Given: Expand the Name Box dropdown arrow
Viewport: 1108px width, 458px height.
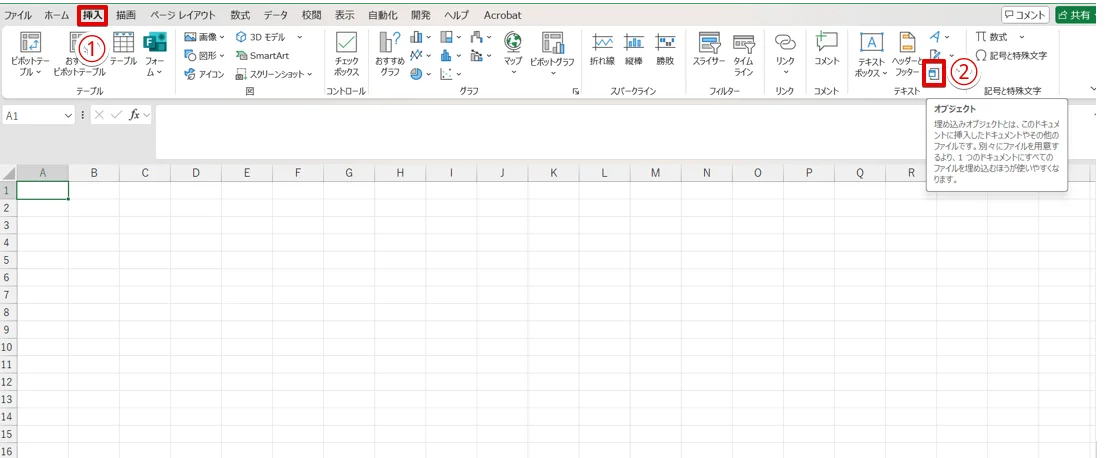Looking at the screenshot, I should point(68,116).
